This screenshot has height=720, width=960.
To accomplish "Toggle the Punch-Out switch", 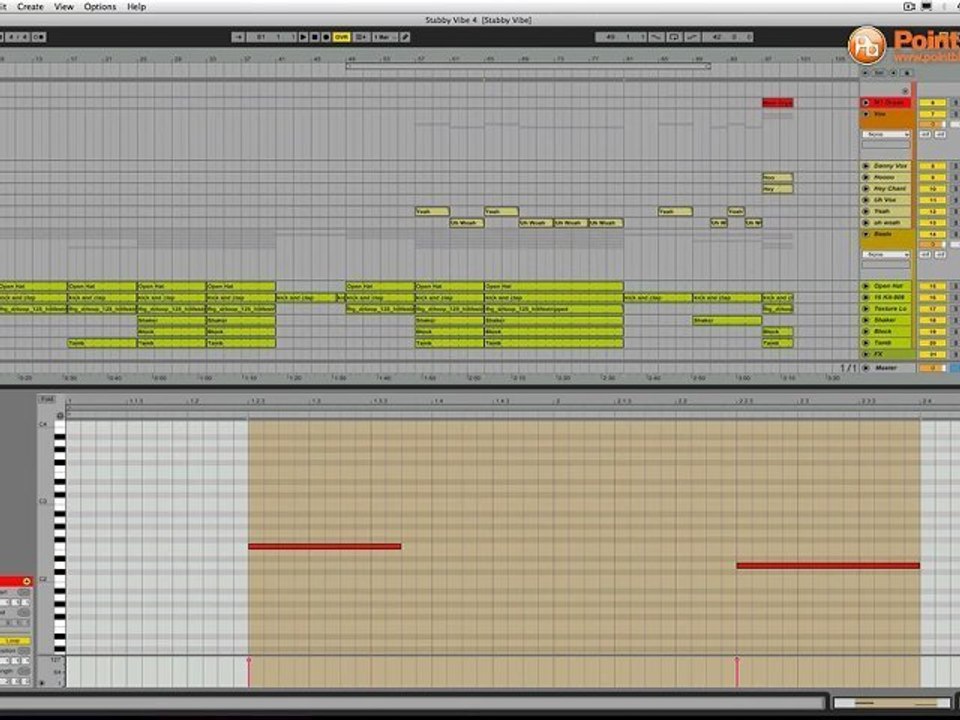I will (x=692, y=37).
